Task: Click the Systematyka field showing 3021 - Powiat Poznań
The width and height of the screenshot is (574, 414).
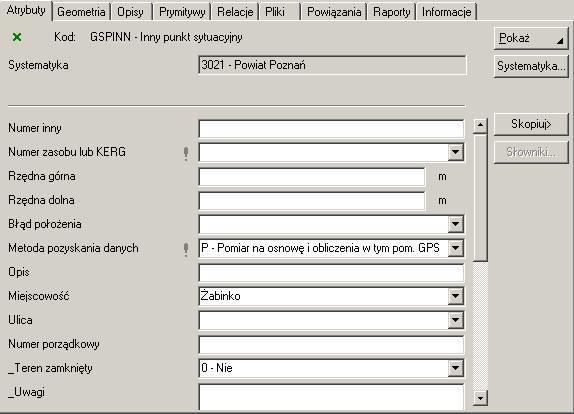Action: (332, 65)
